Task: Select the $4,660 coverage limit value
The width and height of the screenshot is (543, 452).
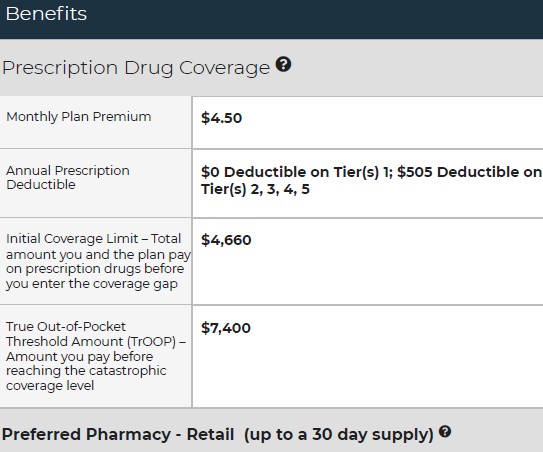Action: (x=226, y=240)
